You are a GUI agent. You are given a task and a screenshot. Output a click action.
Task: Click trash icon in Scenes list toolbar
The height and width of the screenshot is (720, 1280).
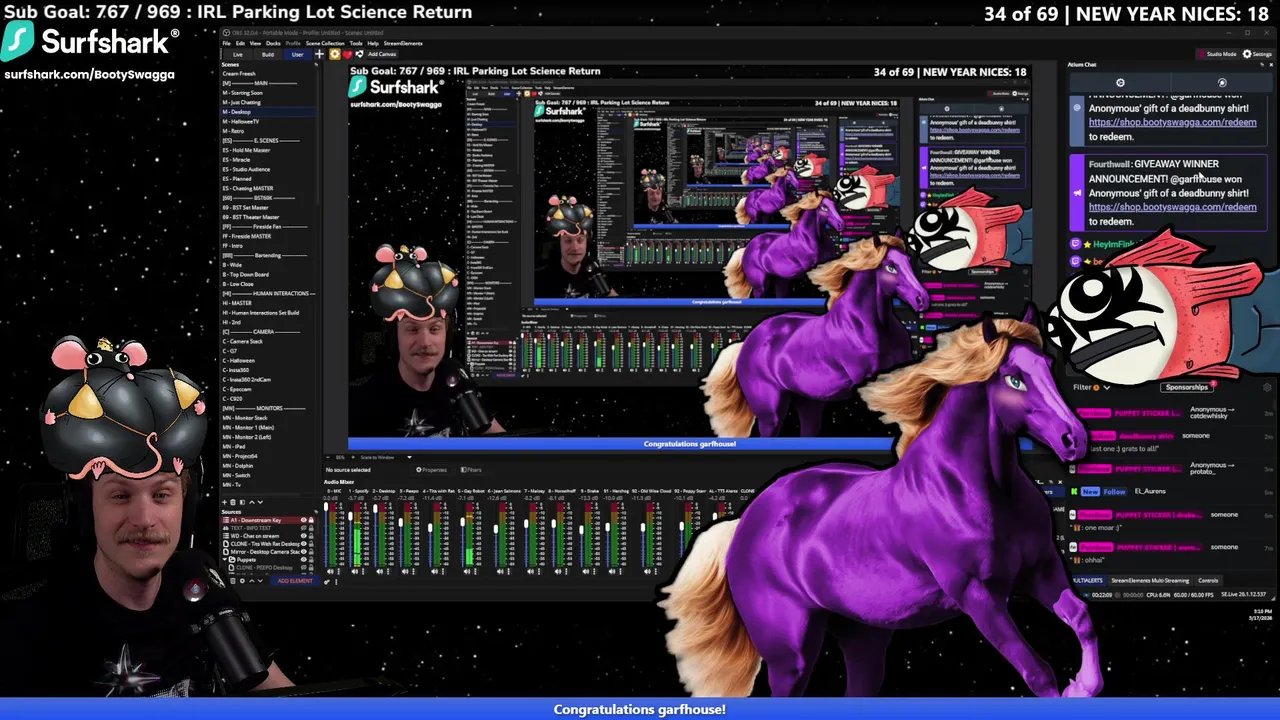pos(233,502)
